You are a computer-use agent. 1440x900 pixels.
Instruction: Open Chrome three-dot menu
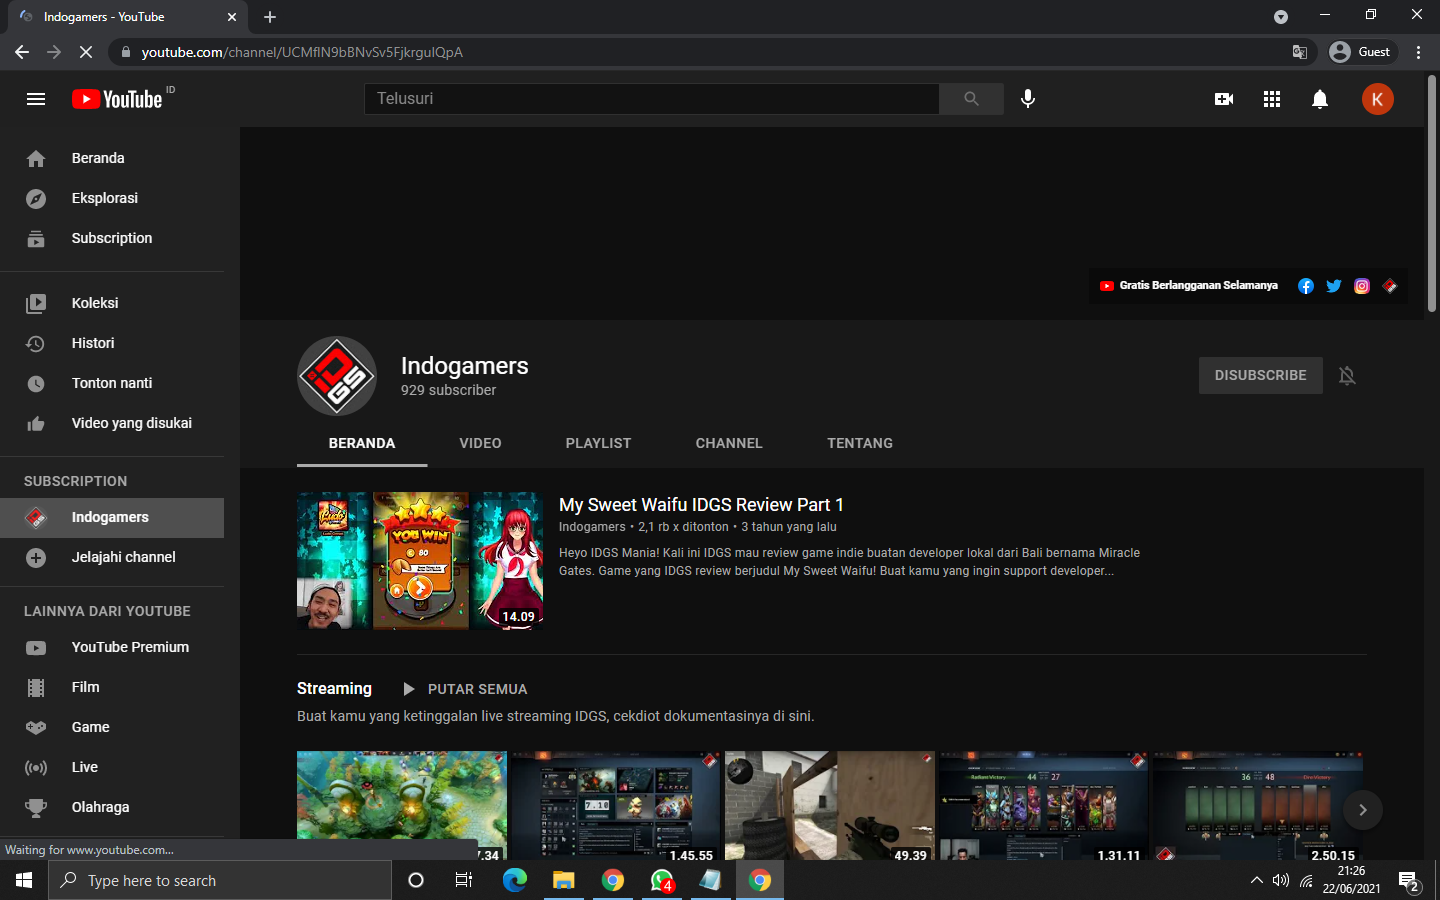click(x=1418, y=52)
